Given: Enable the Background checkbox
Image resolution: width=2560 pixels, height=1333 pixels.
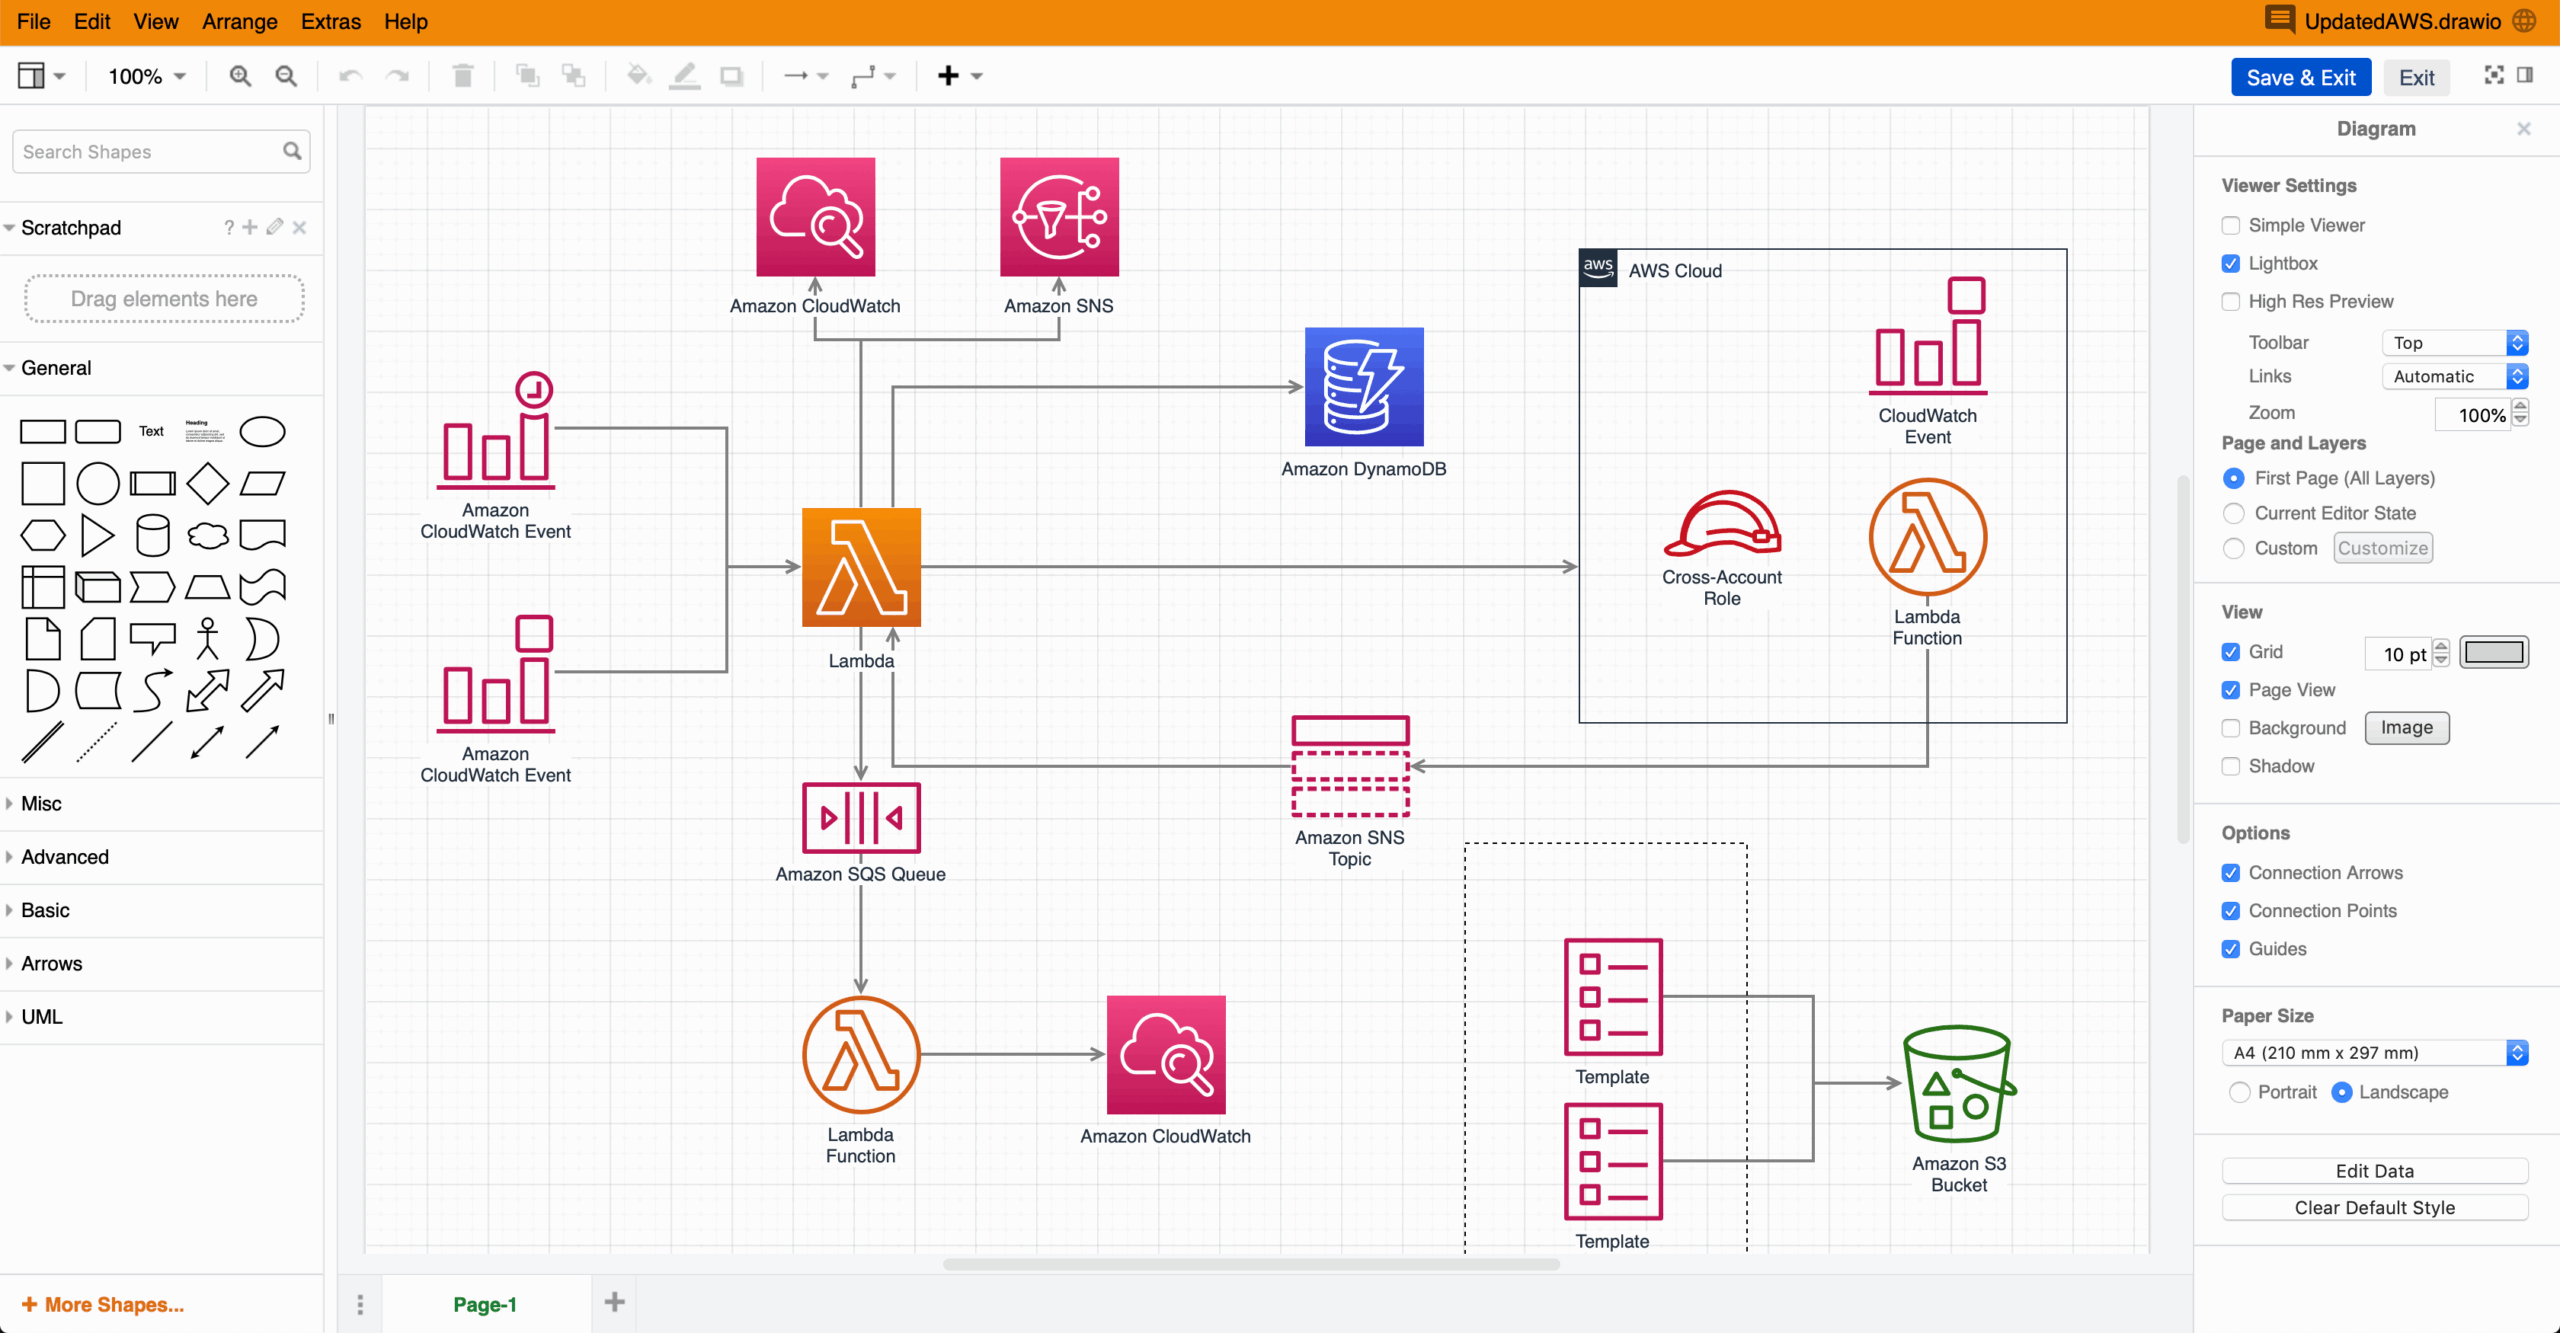Looking at the screenshot, I should pos(2231,728).
